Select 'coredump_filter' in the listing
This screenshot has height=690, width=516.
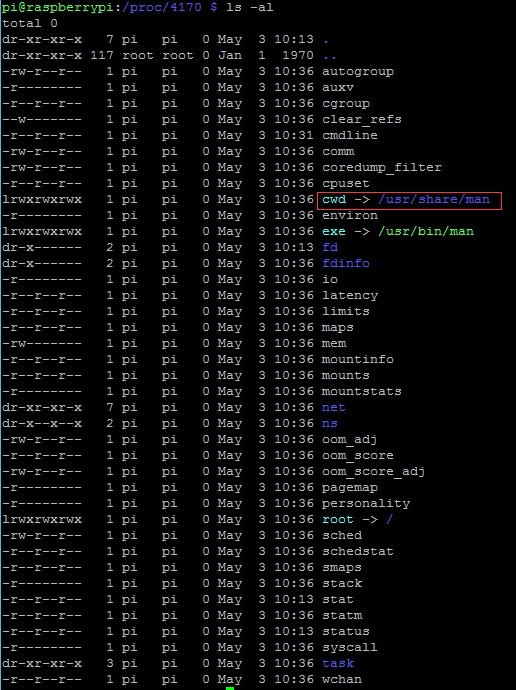382,168
